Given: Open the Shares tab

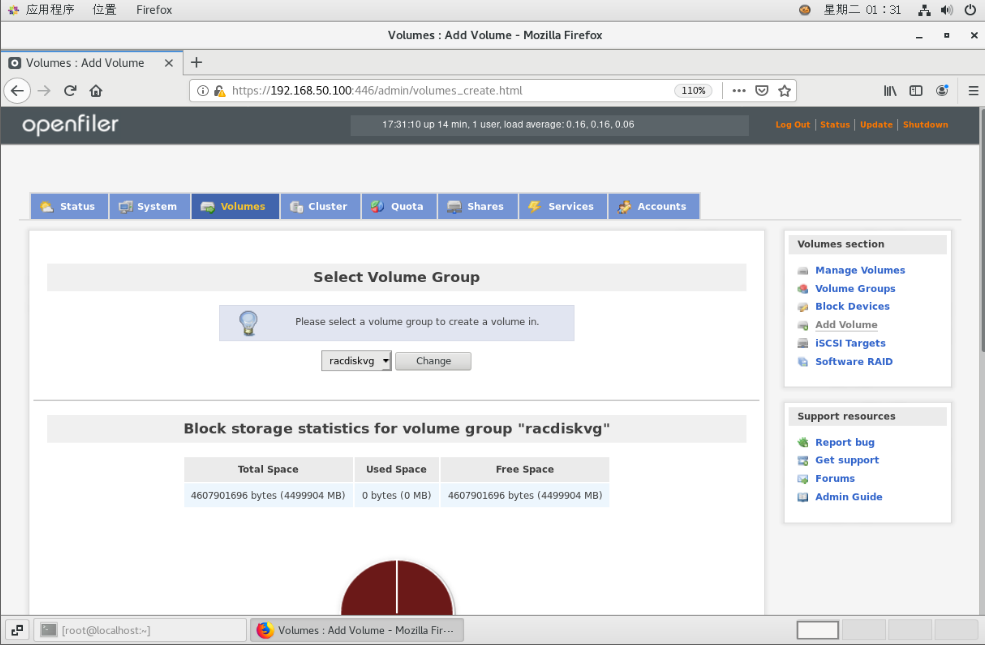Looking at the screenshot, I should [x=477, y=206].
